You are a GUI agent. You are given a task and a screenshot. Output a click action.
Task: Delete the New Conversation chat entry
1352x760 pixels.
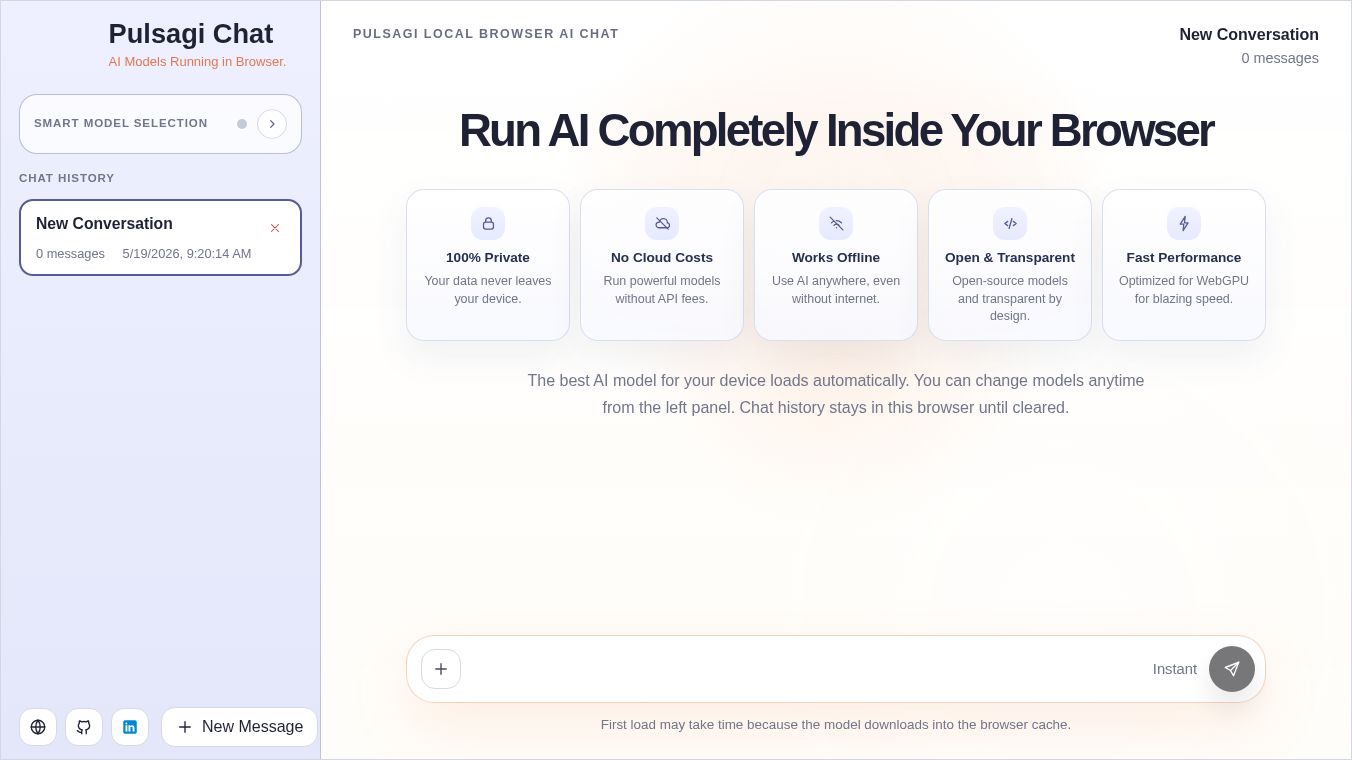[275, 228]
